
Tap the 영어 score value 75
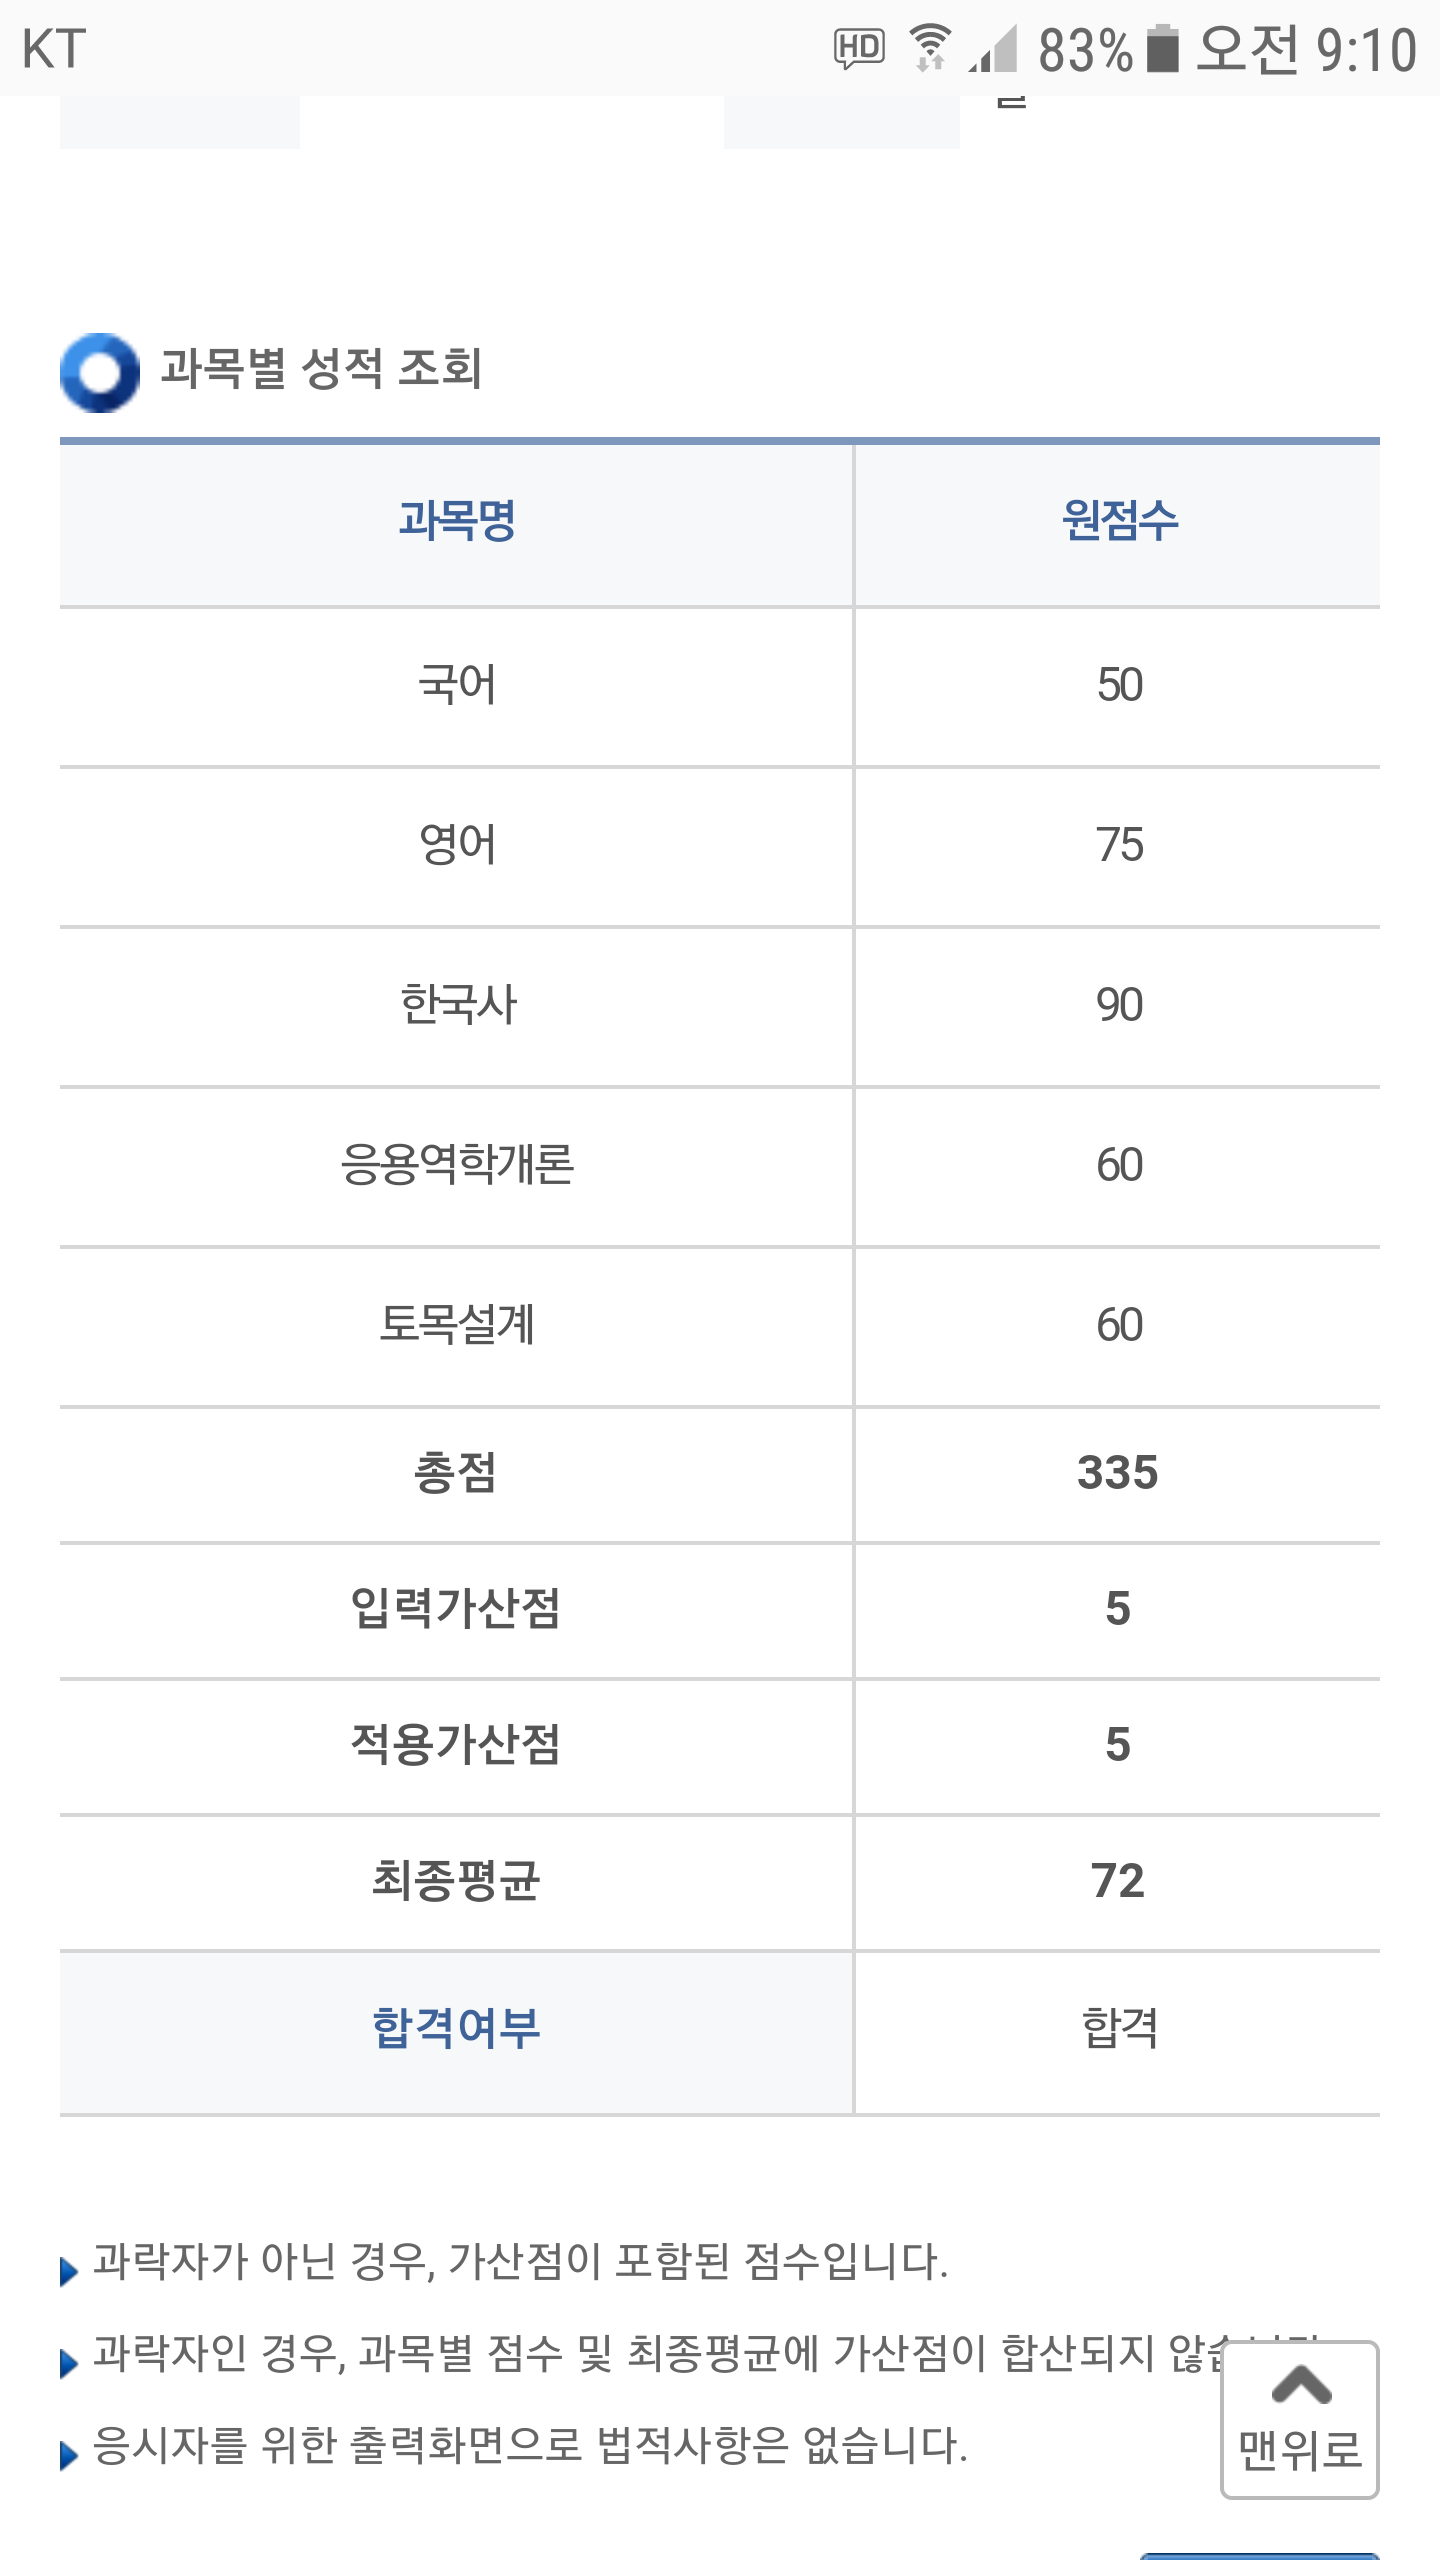pos(1119,846)
